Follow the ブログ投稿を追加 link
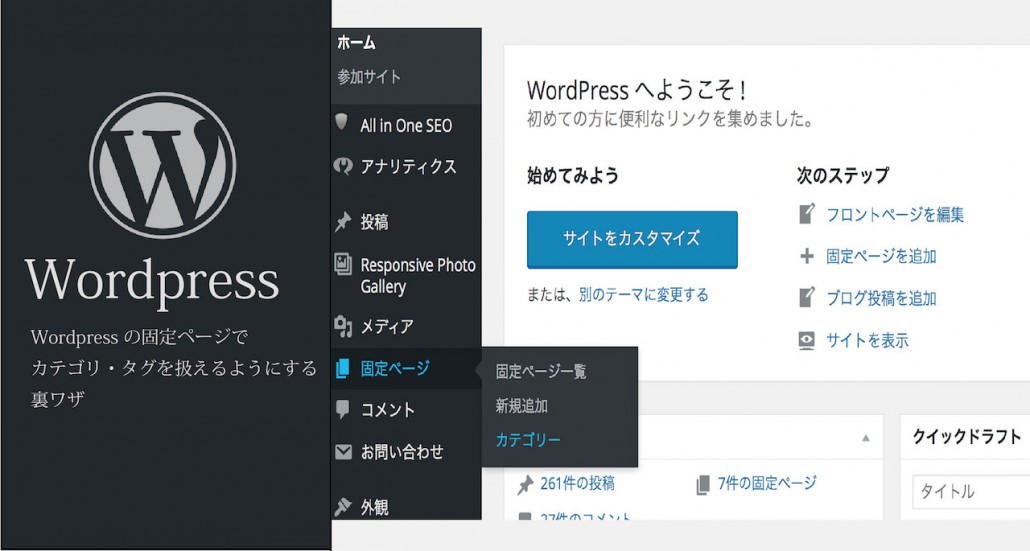The height and width of the screenshot is (551, 1030). (881, 298)
